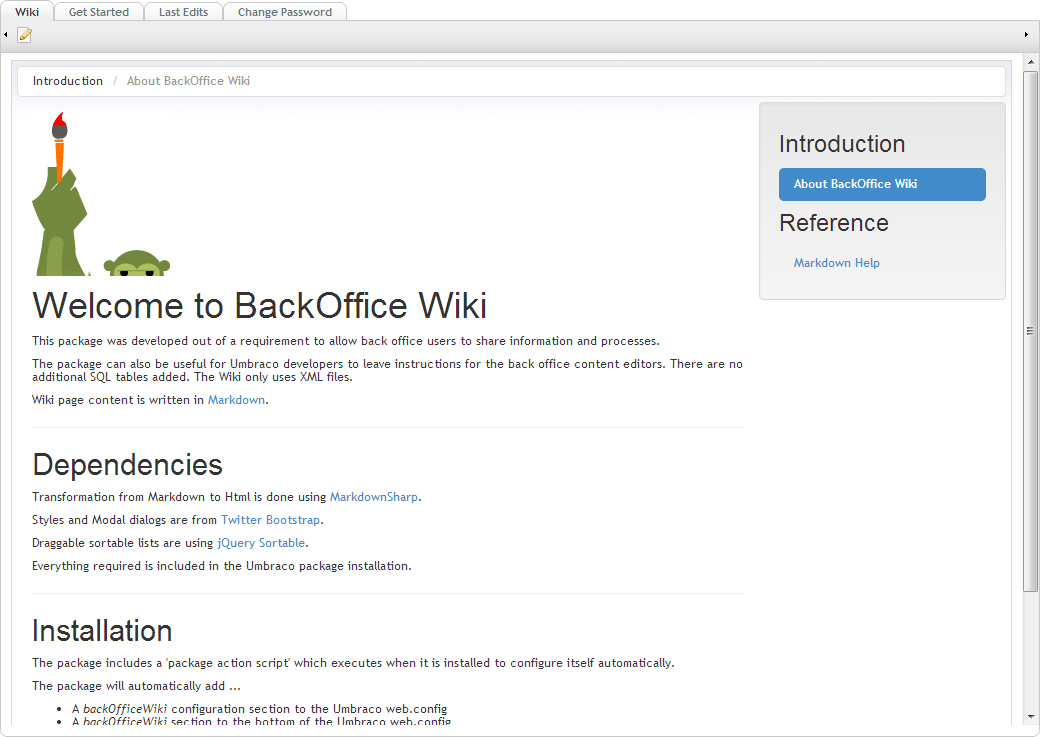Click the green monkey mascot image
This screenshot has width=1040, height=737.
click(x=137, y=263)
